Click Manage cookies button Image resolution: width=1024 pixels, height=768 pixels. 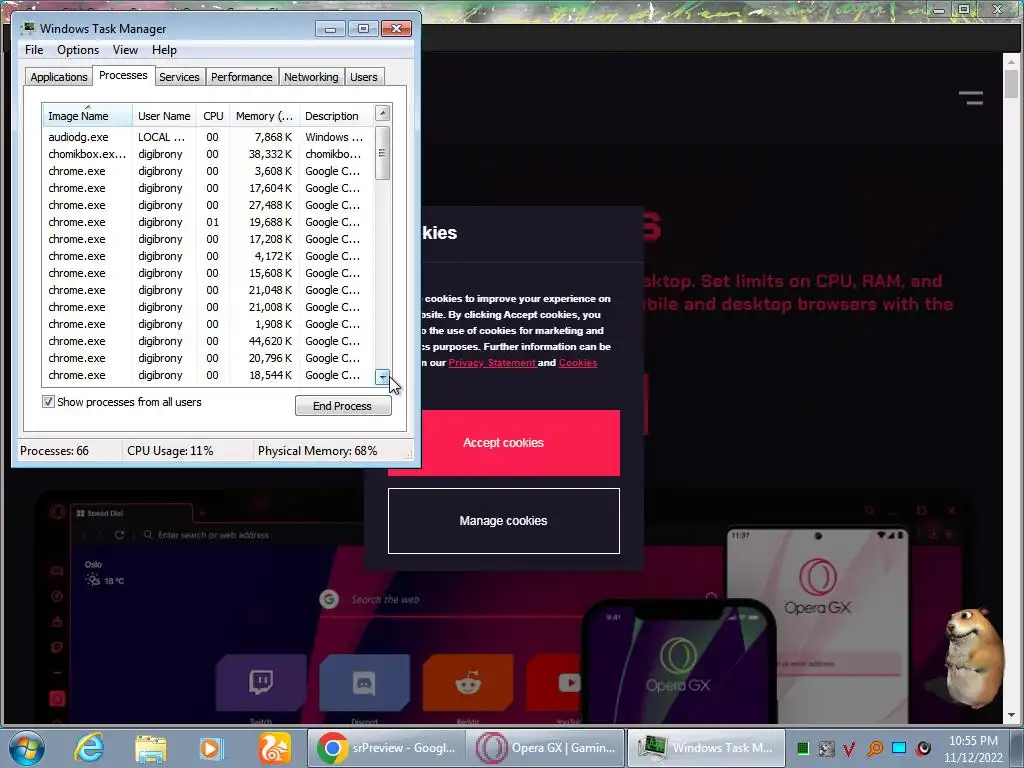pyautogui.click(x=504, y=520)
